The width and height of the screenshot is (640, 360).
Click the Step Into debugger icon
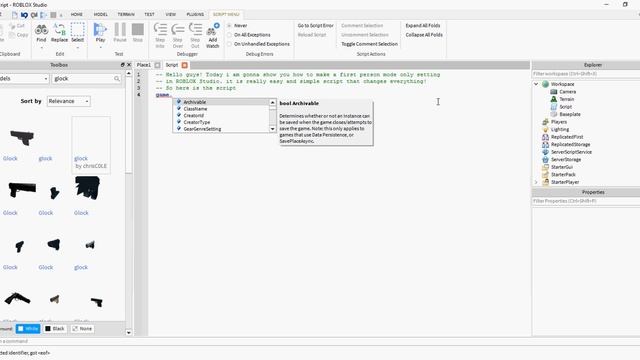pyautogui.click(x=160, y=29)
